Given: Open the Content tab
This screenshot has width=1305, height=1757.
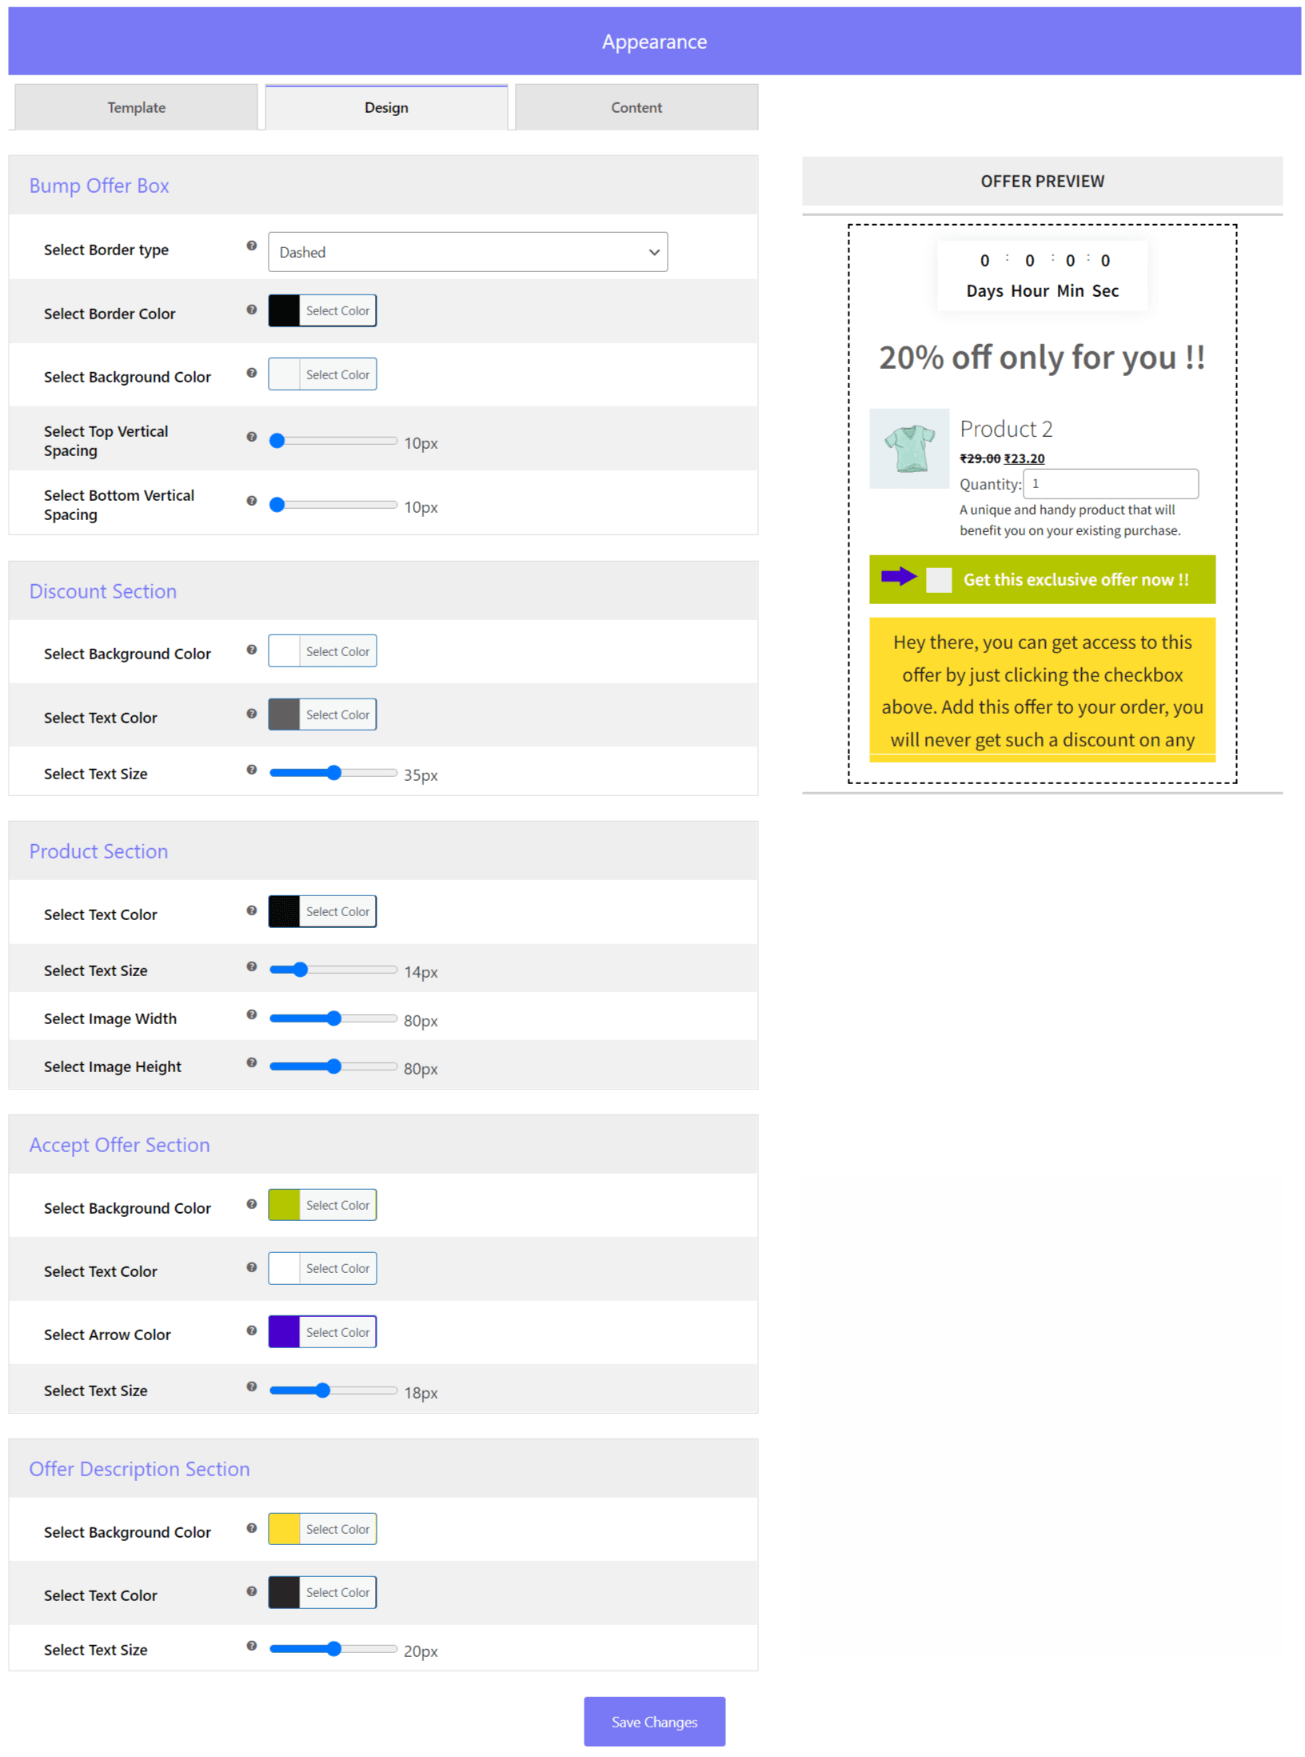Looking at the screenshot, I should point(637,107).
